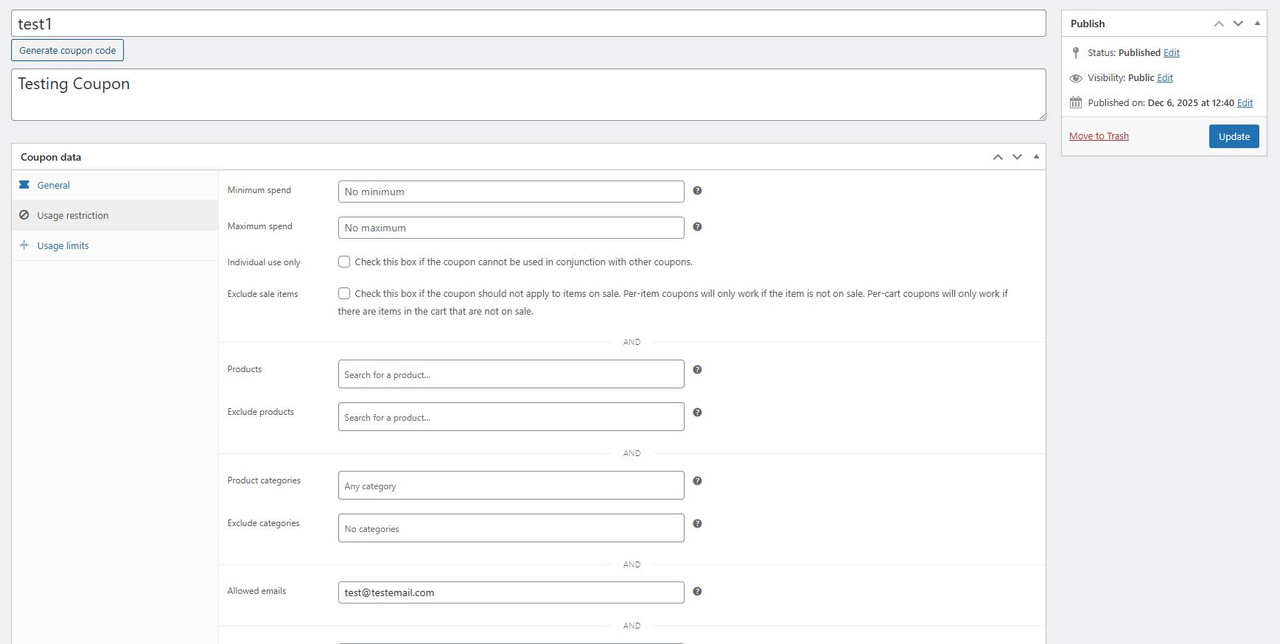This screenshot has width=1280, height=644.
Task: Click the Usage restriction ban icon
Action: click(24, 215)
